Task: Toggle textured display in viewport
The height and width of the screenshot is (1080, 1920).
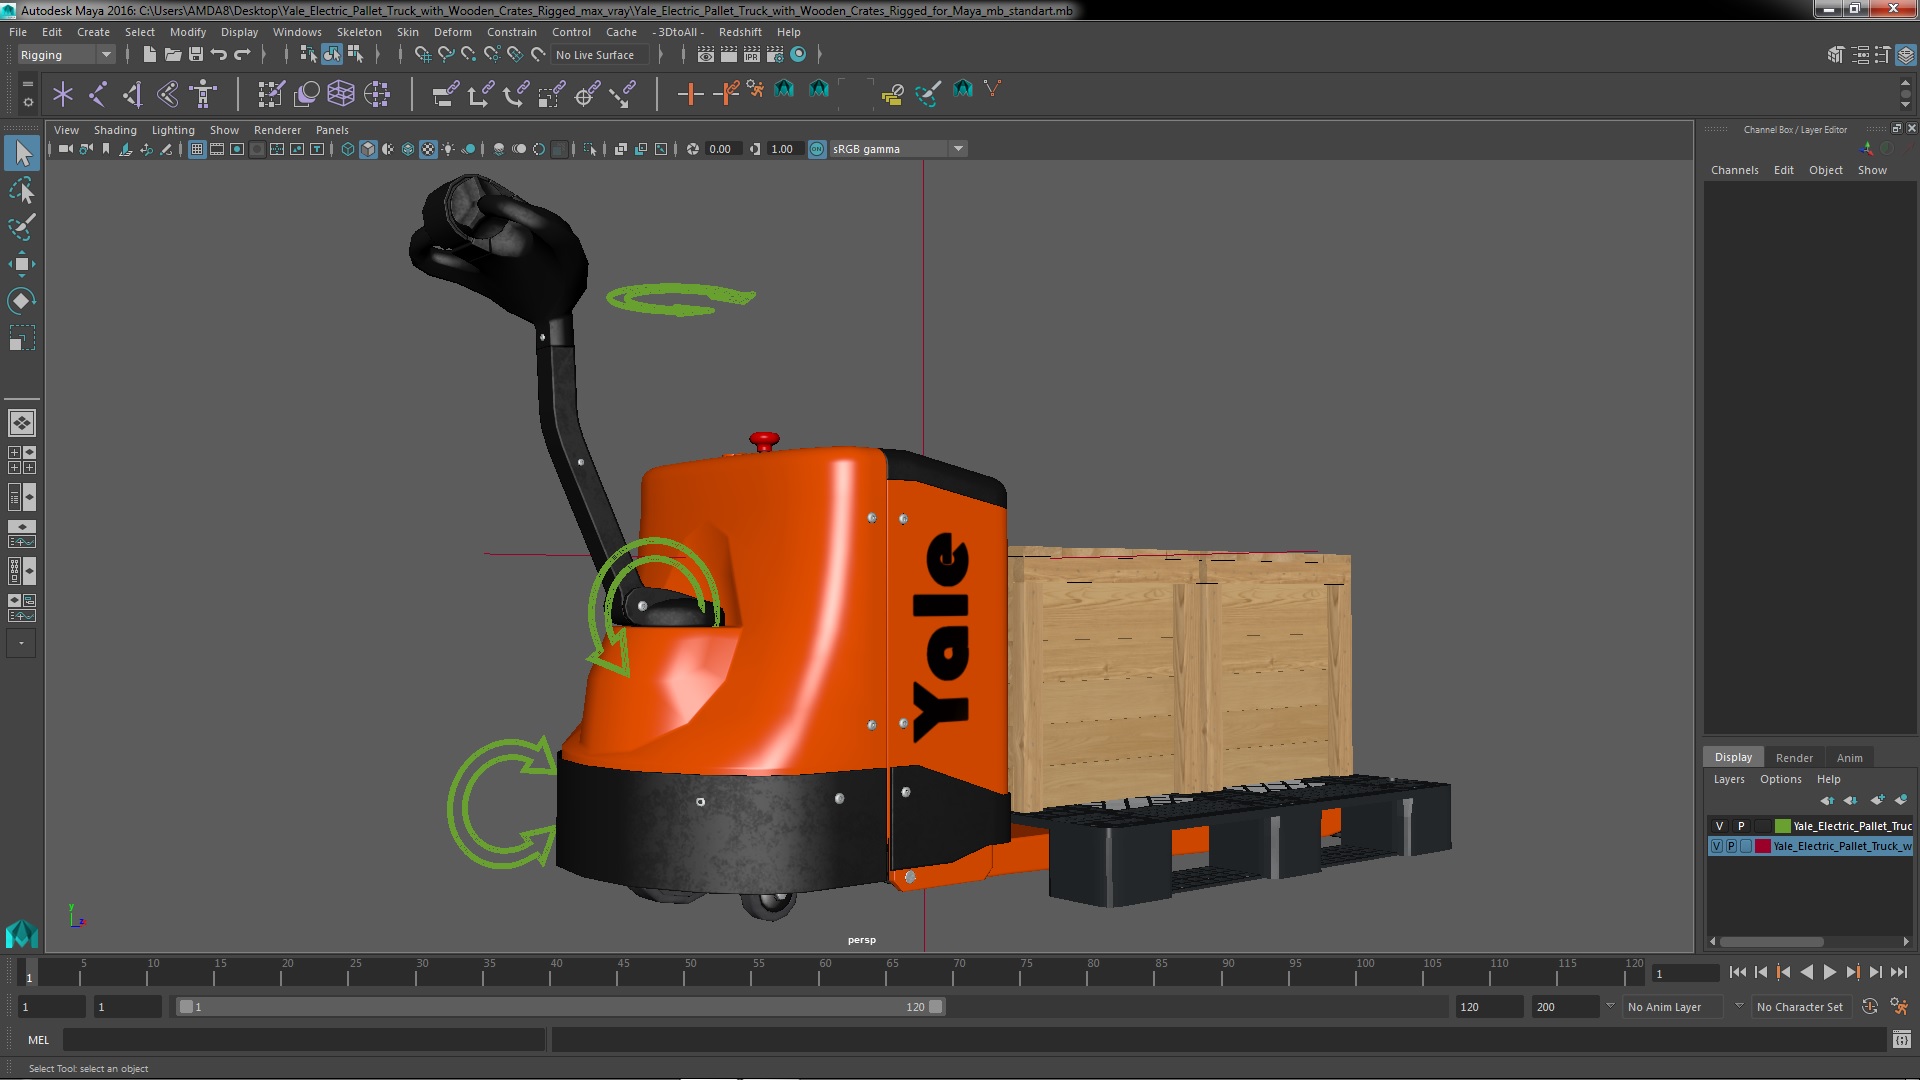Action: pyautogui.click(x=428, y=149)
